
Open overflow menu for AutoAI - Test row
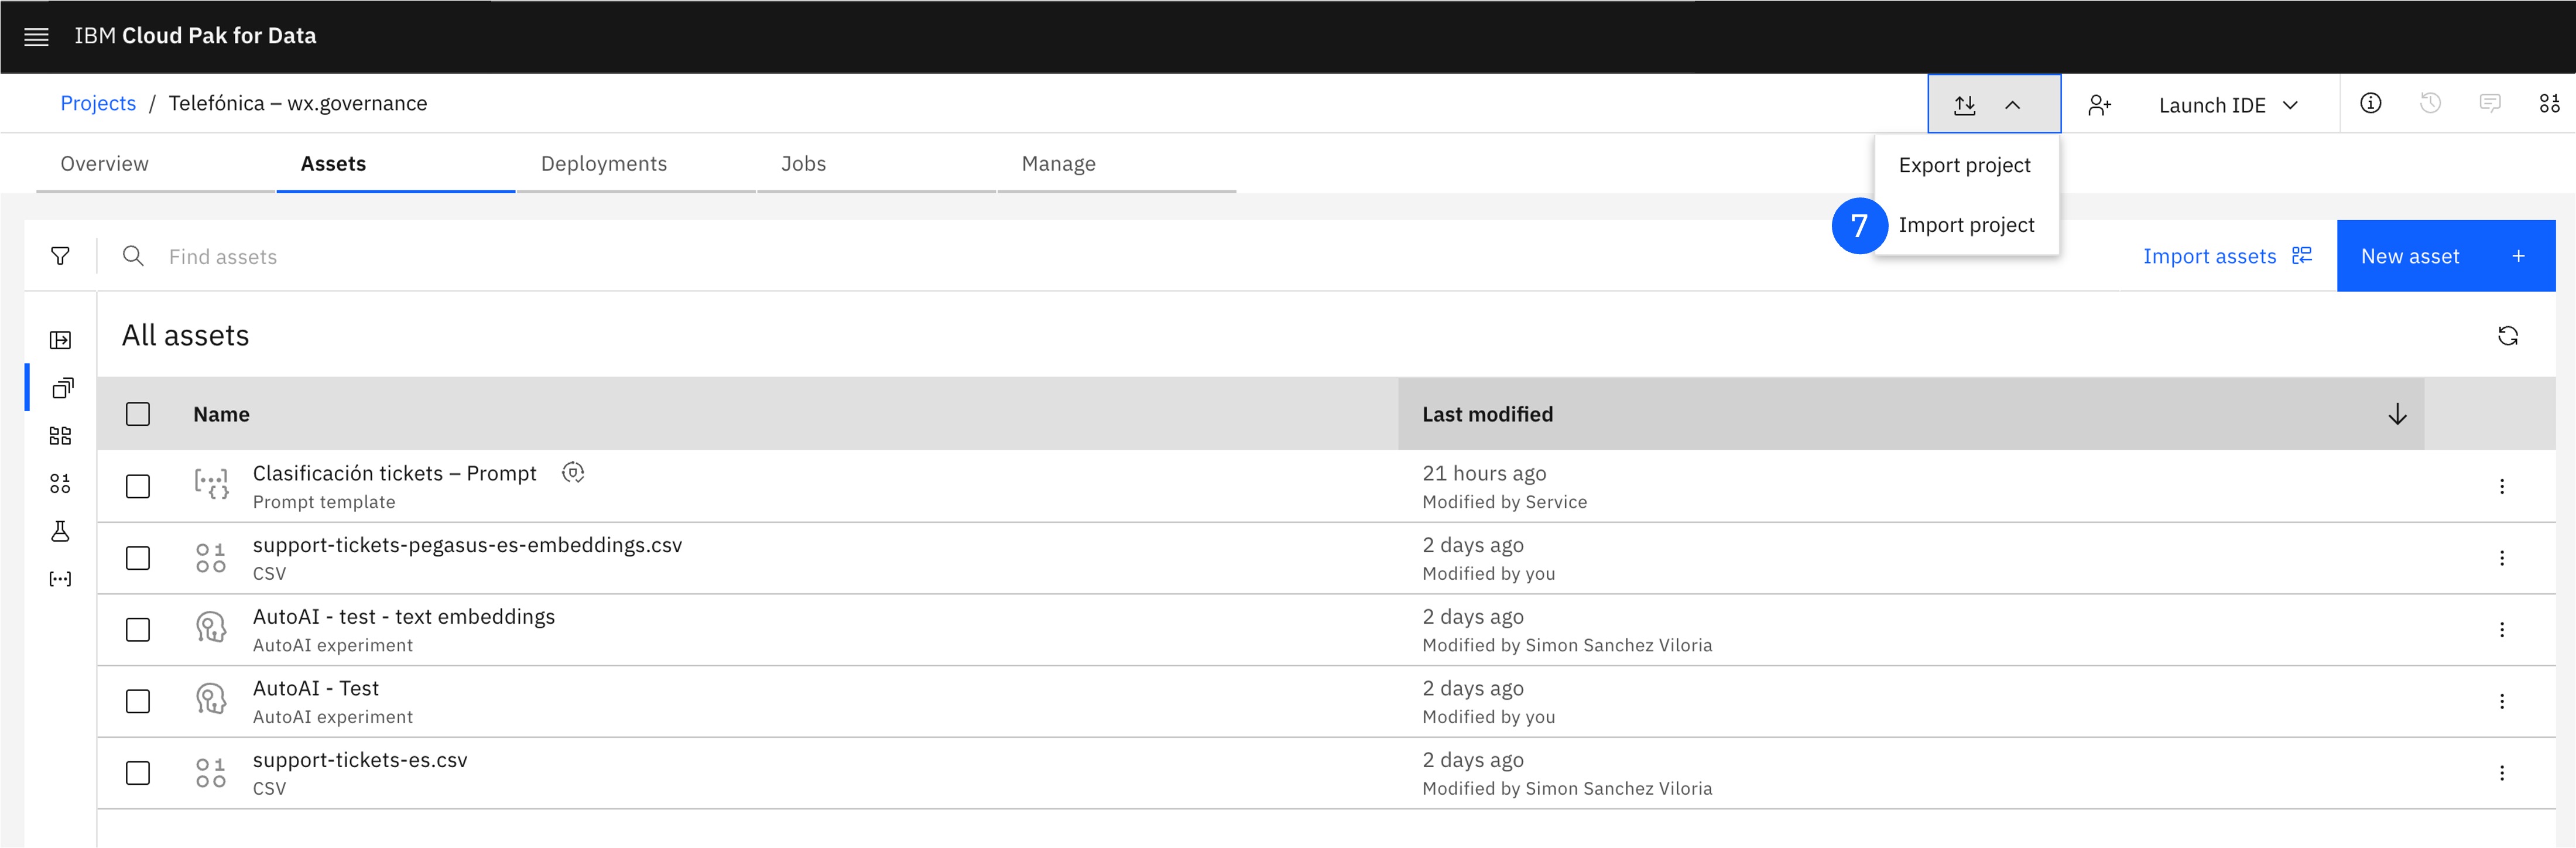click(x=2501, y=701)
